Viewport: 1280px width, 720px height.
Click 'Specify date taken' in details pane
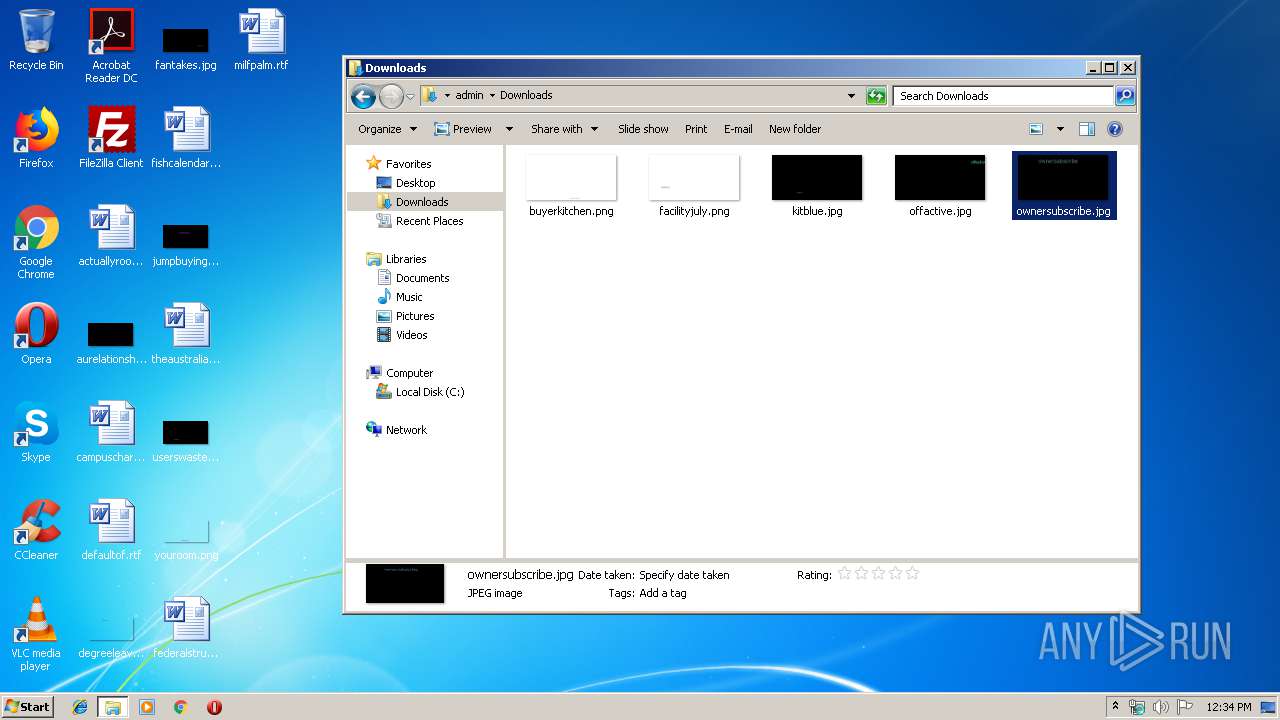tap(684, 575)
